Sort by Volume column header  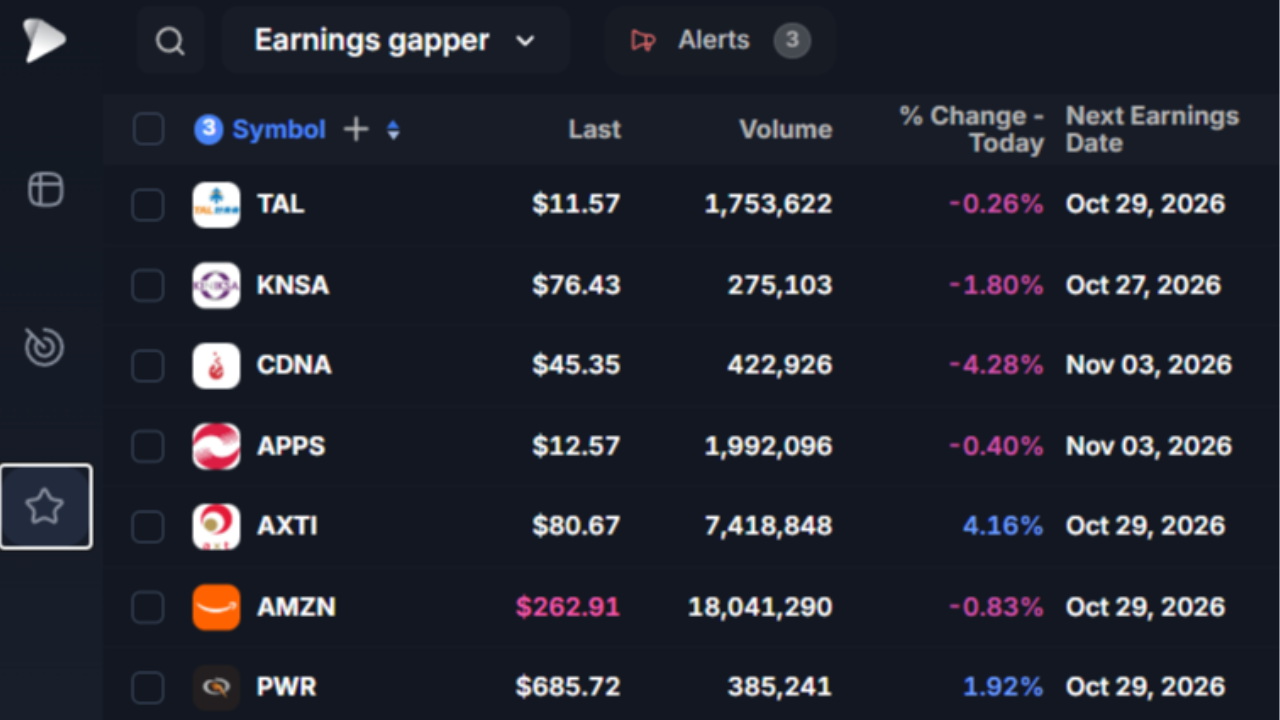[x=785, y=129]
